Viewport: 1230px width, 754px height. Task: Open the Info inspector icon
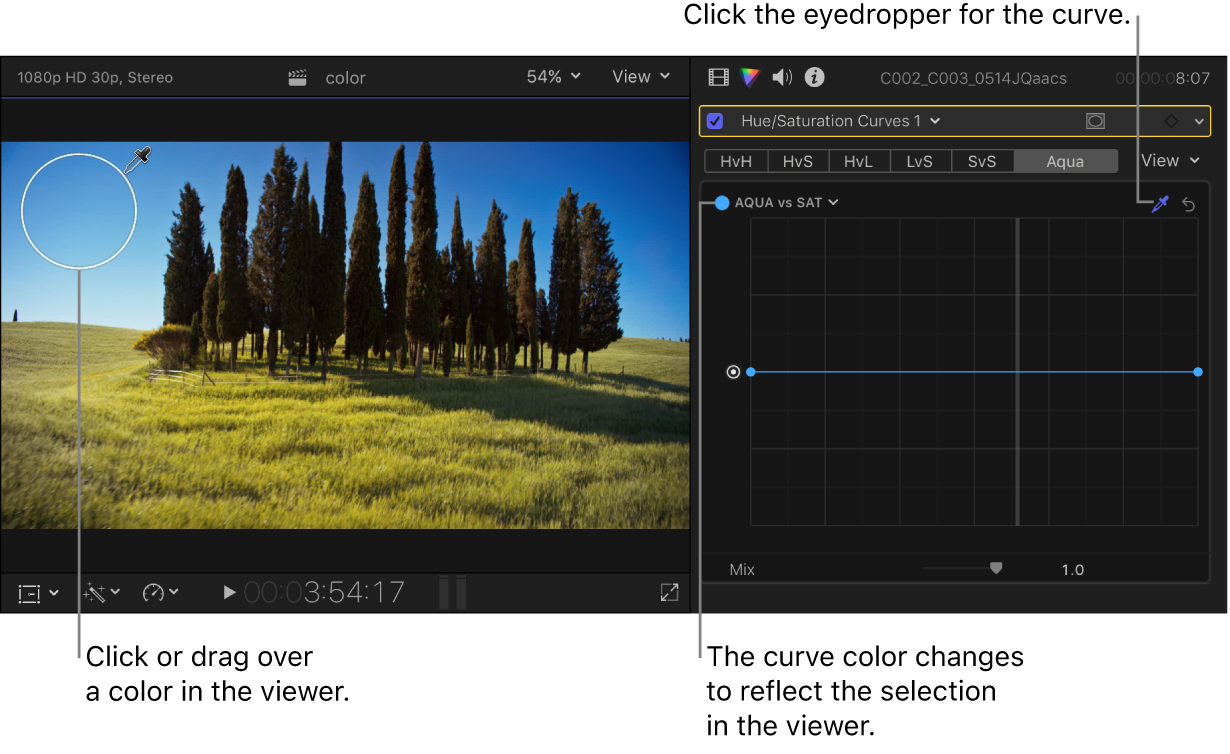pyautogui.click(x=813, y=77)
